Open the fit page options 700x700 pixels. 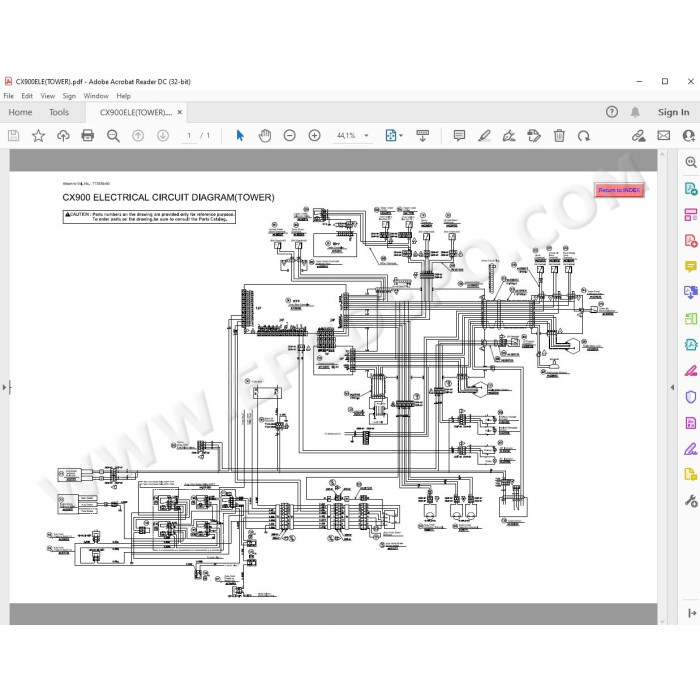(393, 135)
